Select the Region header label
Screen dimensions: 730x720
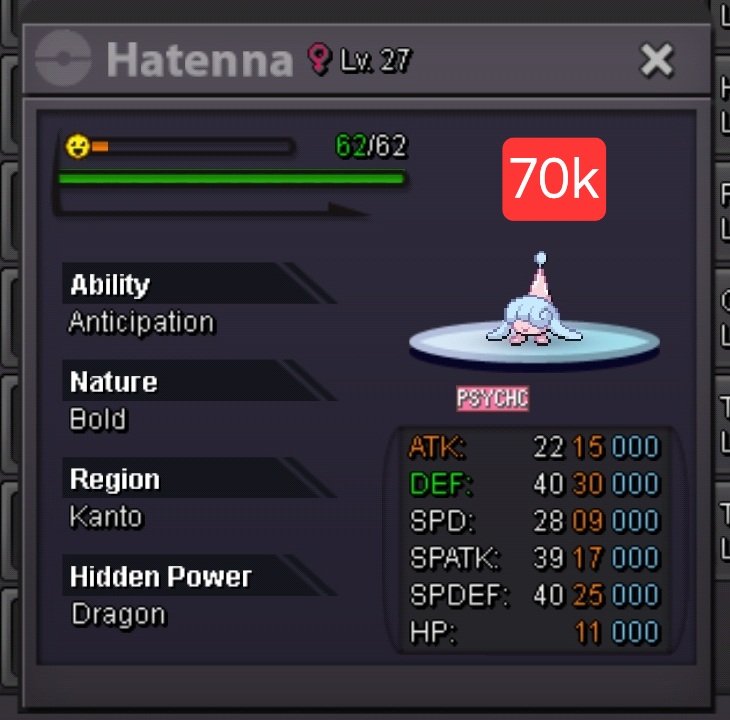point(115,478)
